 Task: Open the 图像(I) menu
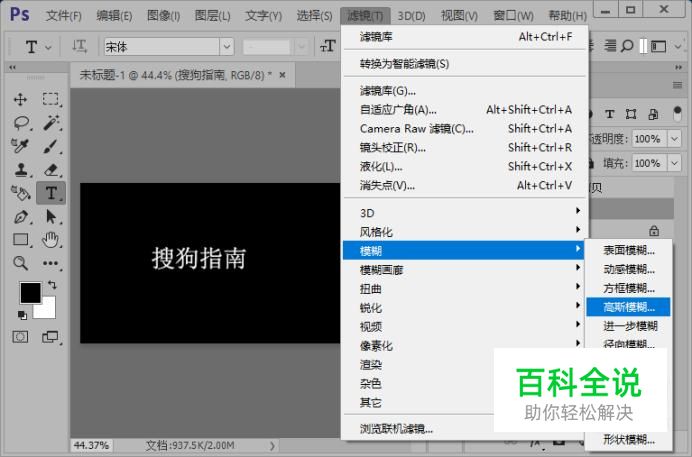coord(164,16)
